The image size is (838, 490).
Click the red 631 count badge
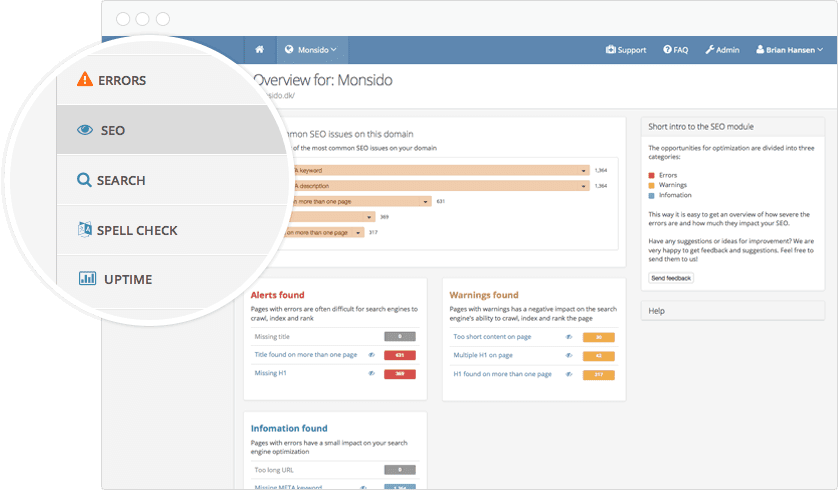[400, 355]
